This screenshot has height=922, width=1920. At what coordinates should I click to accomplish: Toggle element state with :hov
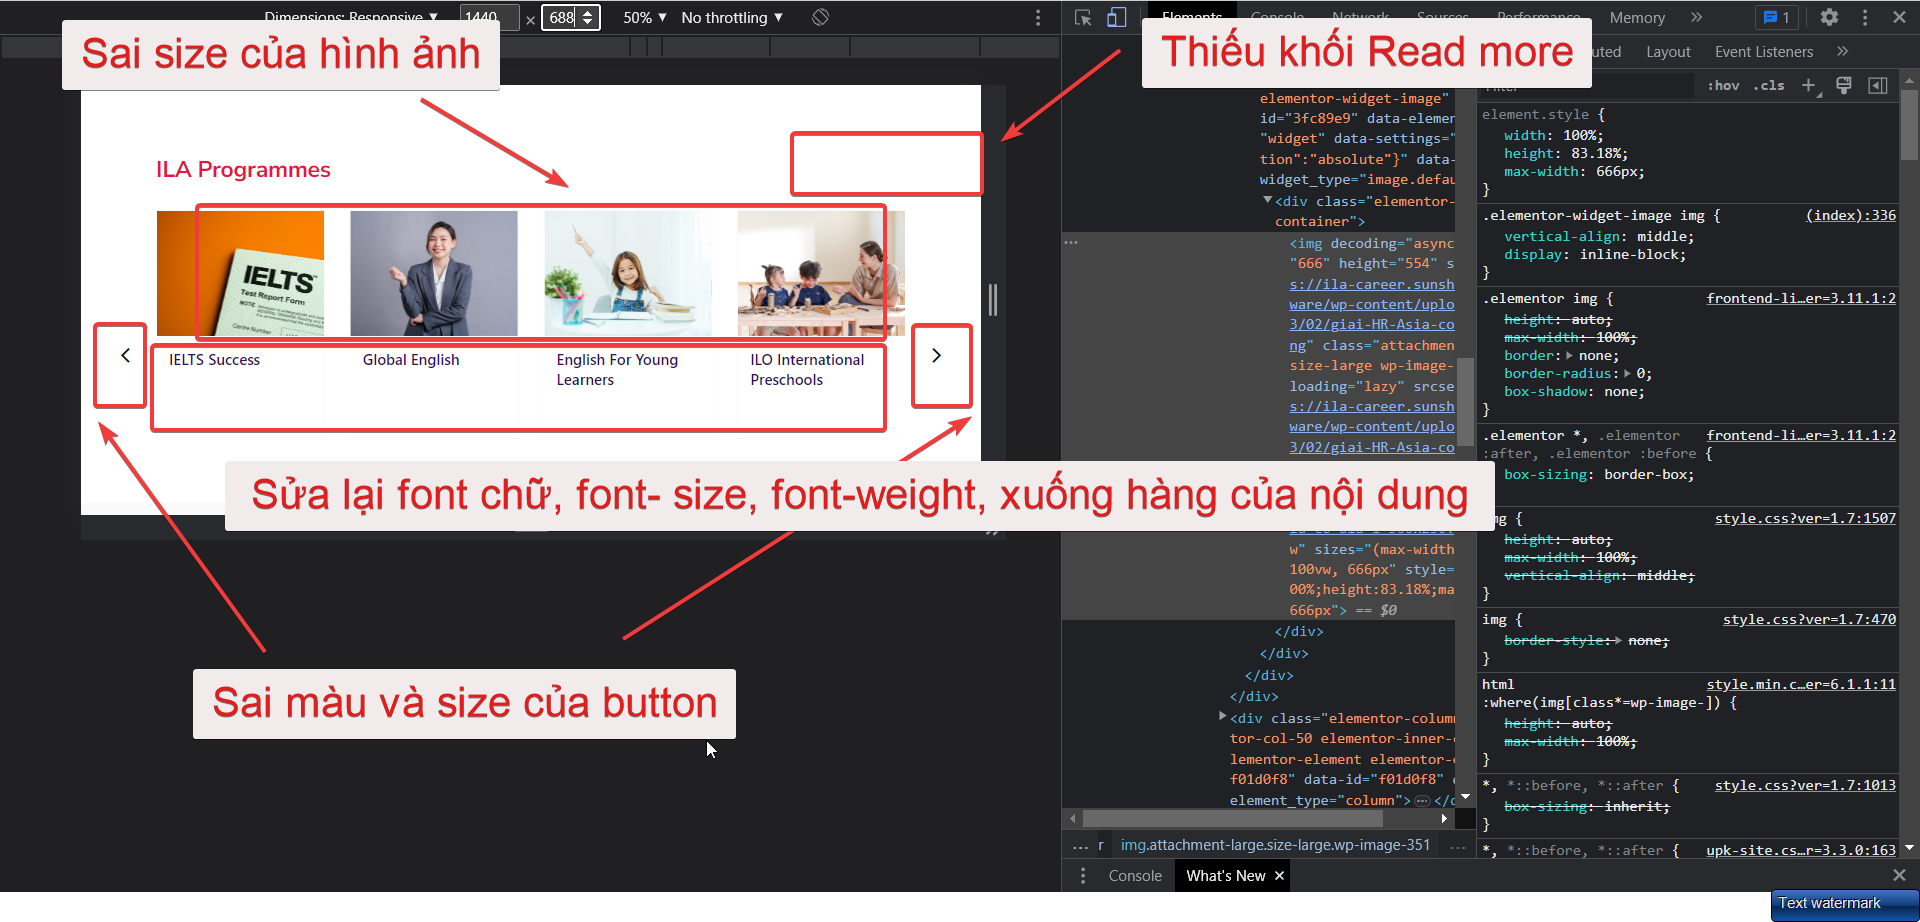click(1723, 86)
